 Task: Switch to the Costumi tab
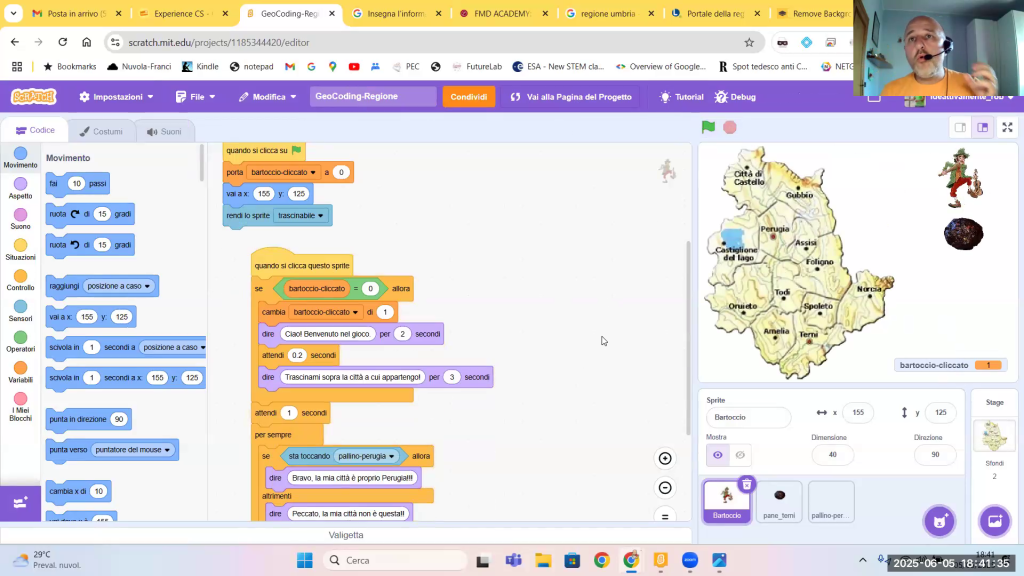pyautogui.click(x=101, y=131)
